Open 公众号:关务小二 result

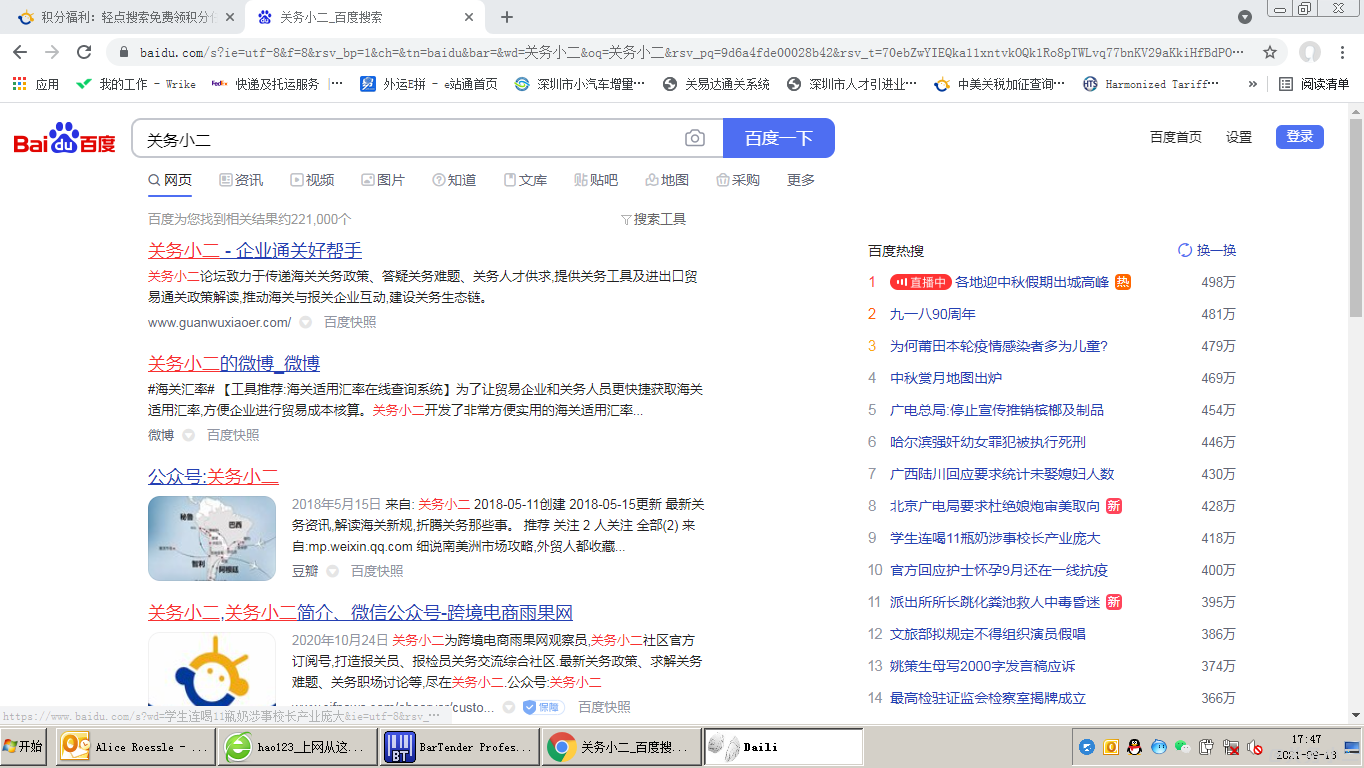(213, 476)
